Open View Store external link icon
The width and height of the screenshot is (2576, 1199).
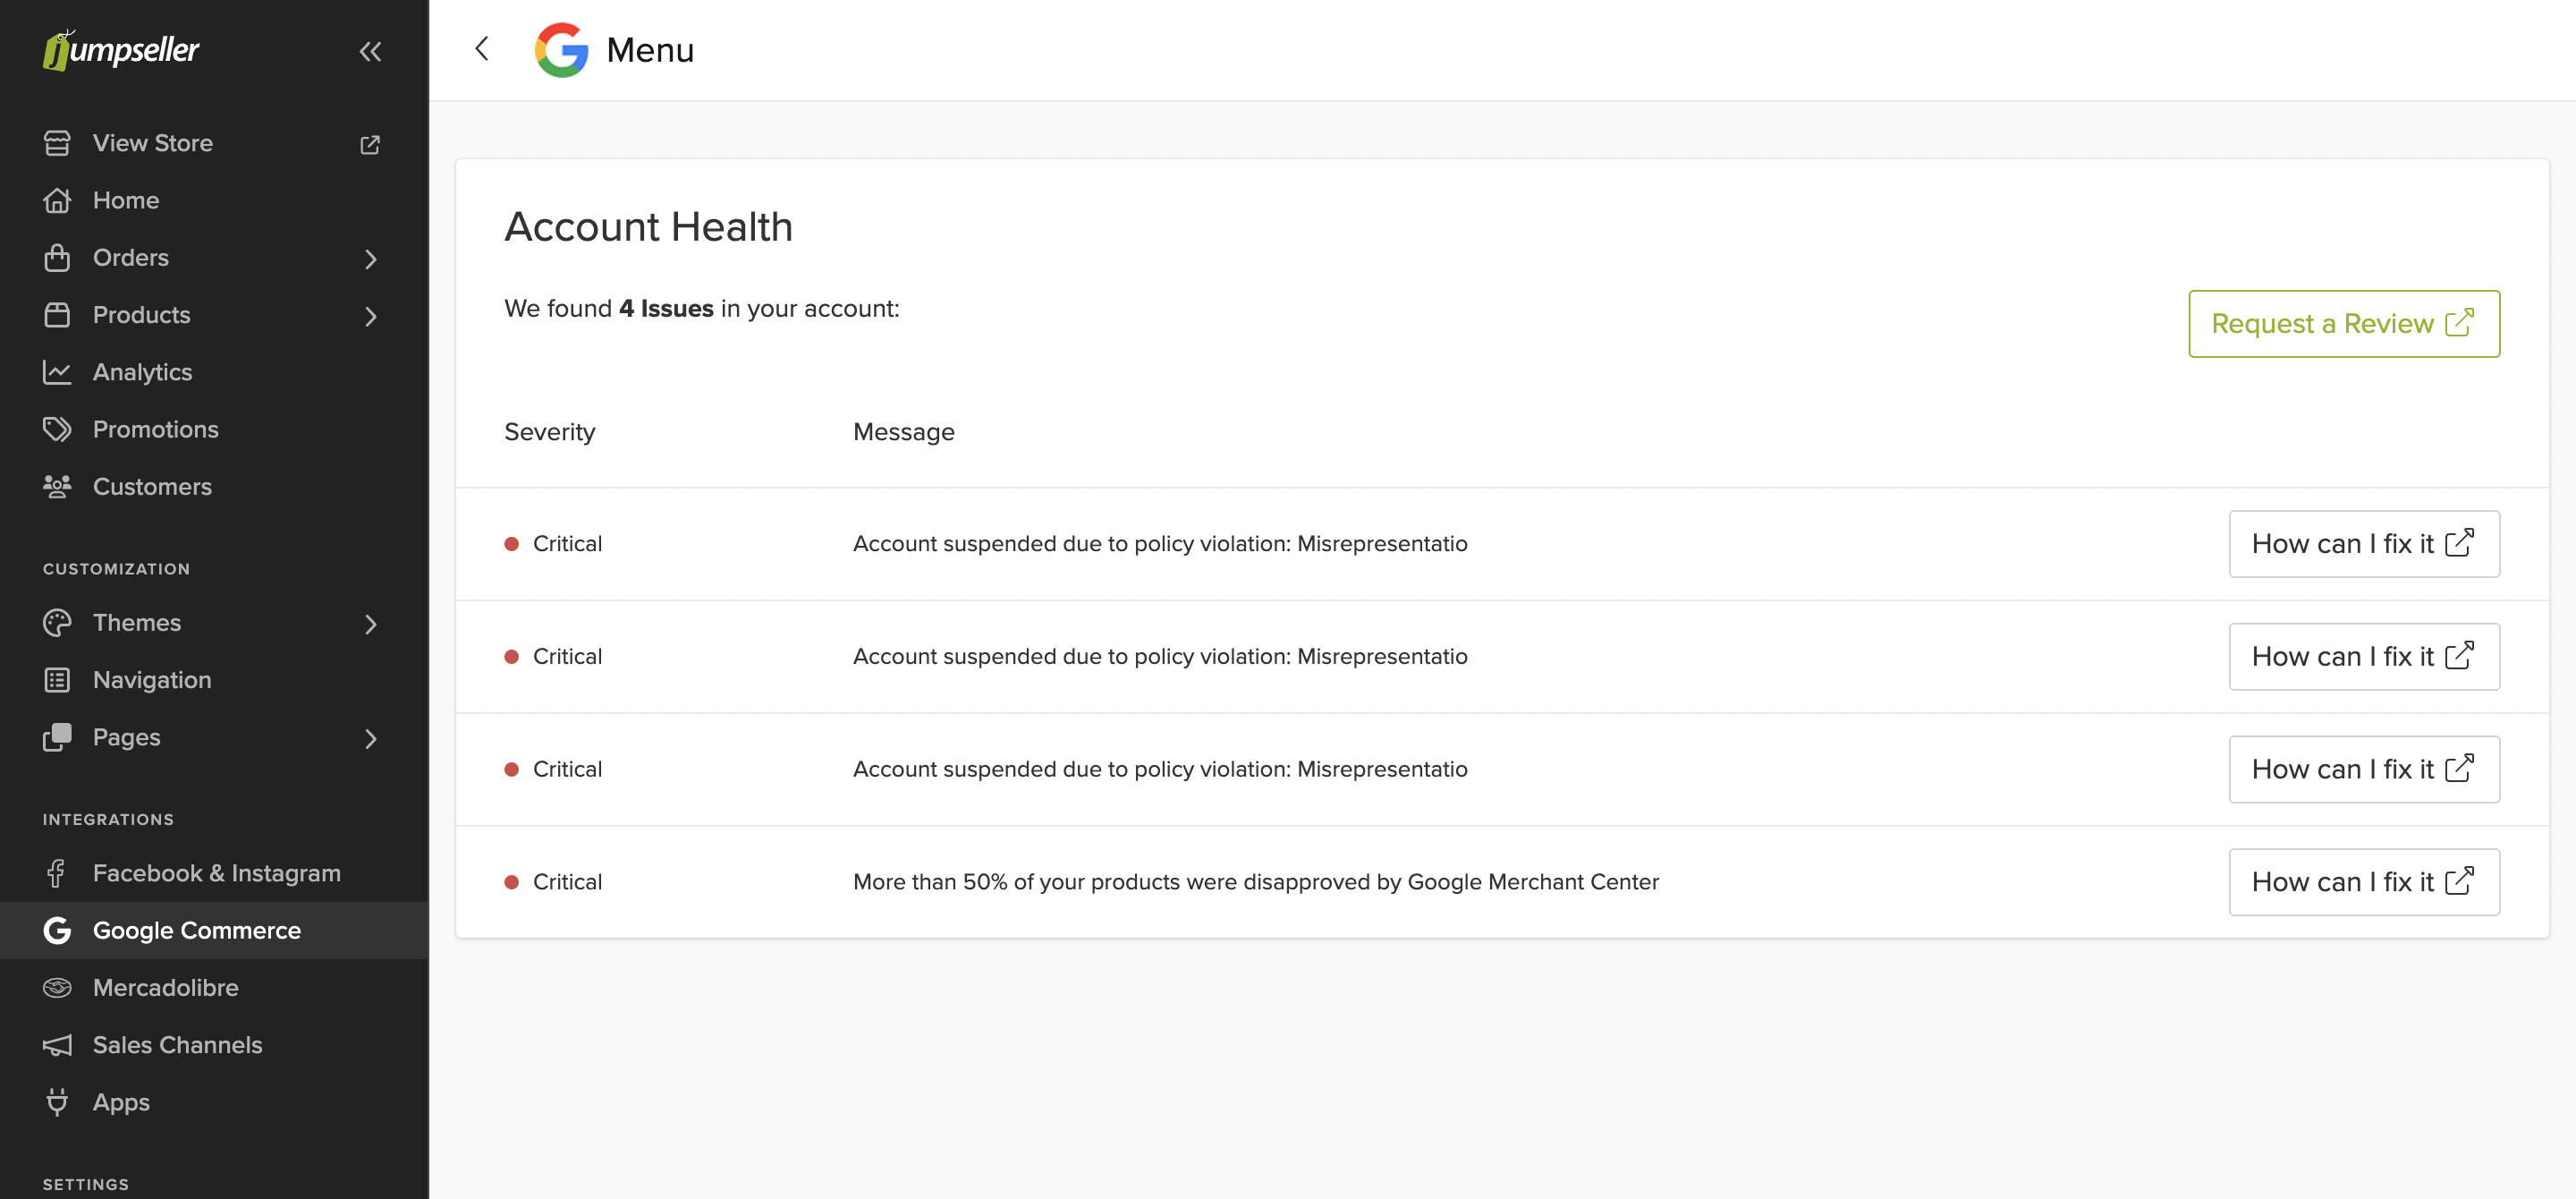tap(370, 144)
